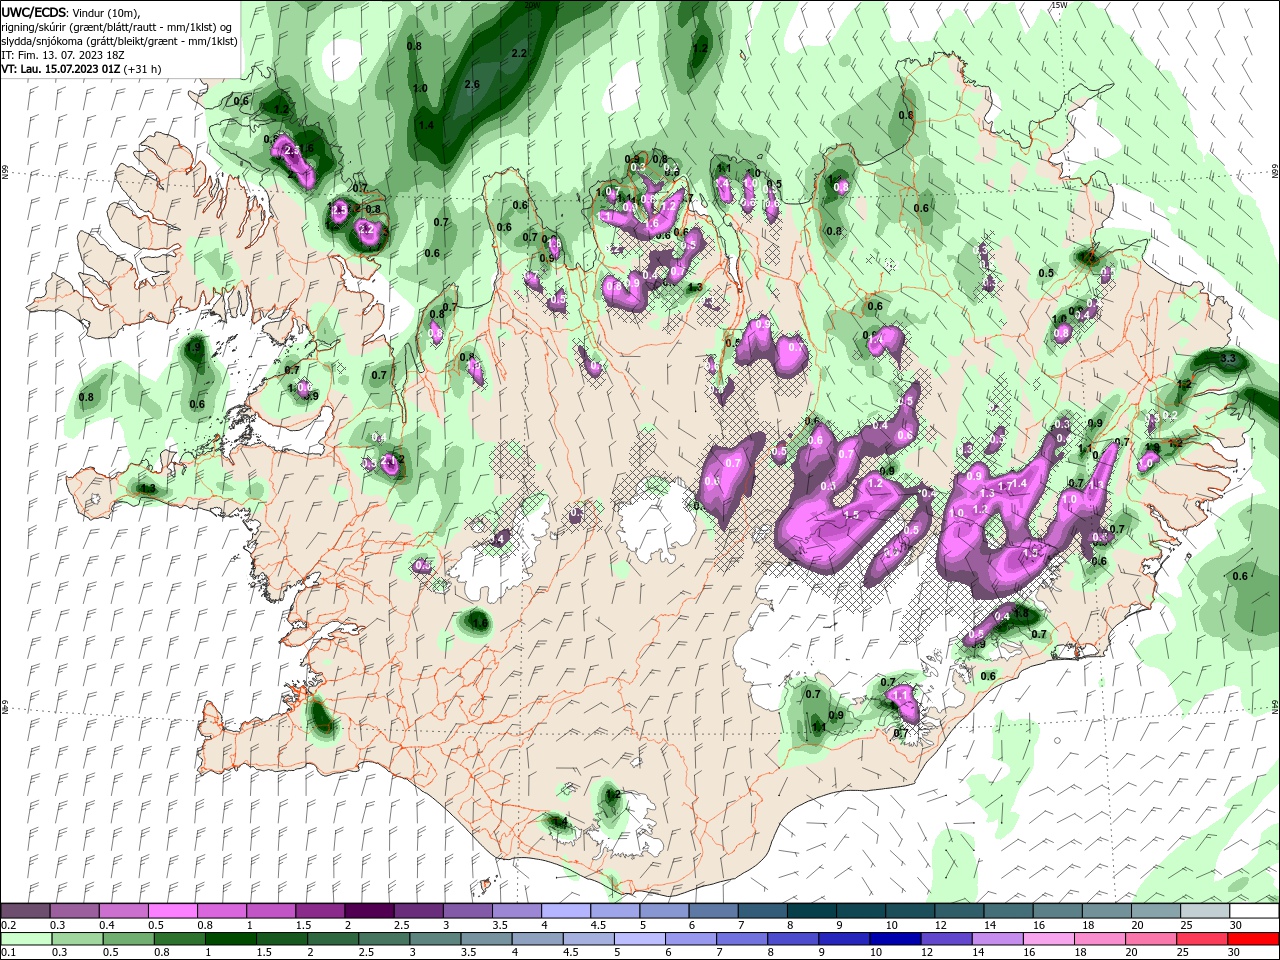Image resolution: width=1280 pixels, height=960 pixels.
Task: Select the 'Vindur (10m)' header label
Action: 106,12
